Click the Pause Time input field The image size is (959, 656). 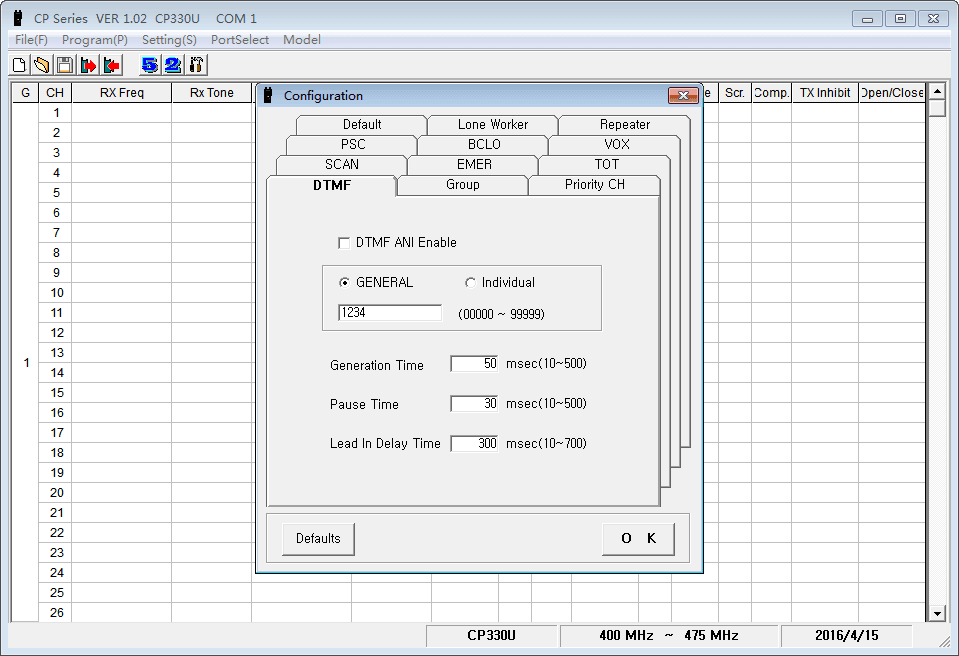pos(474,404)
